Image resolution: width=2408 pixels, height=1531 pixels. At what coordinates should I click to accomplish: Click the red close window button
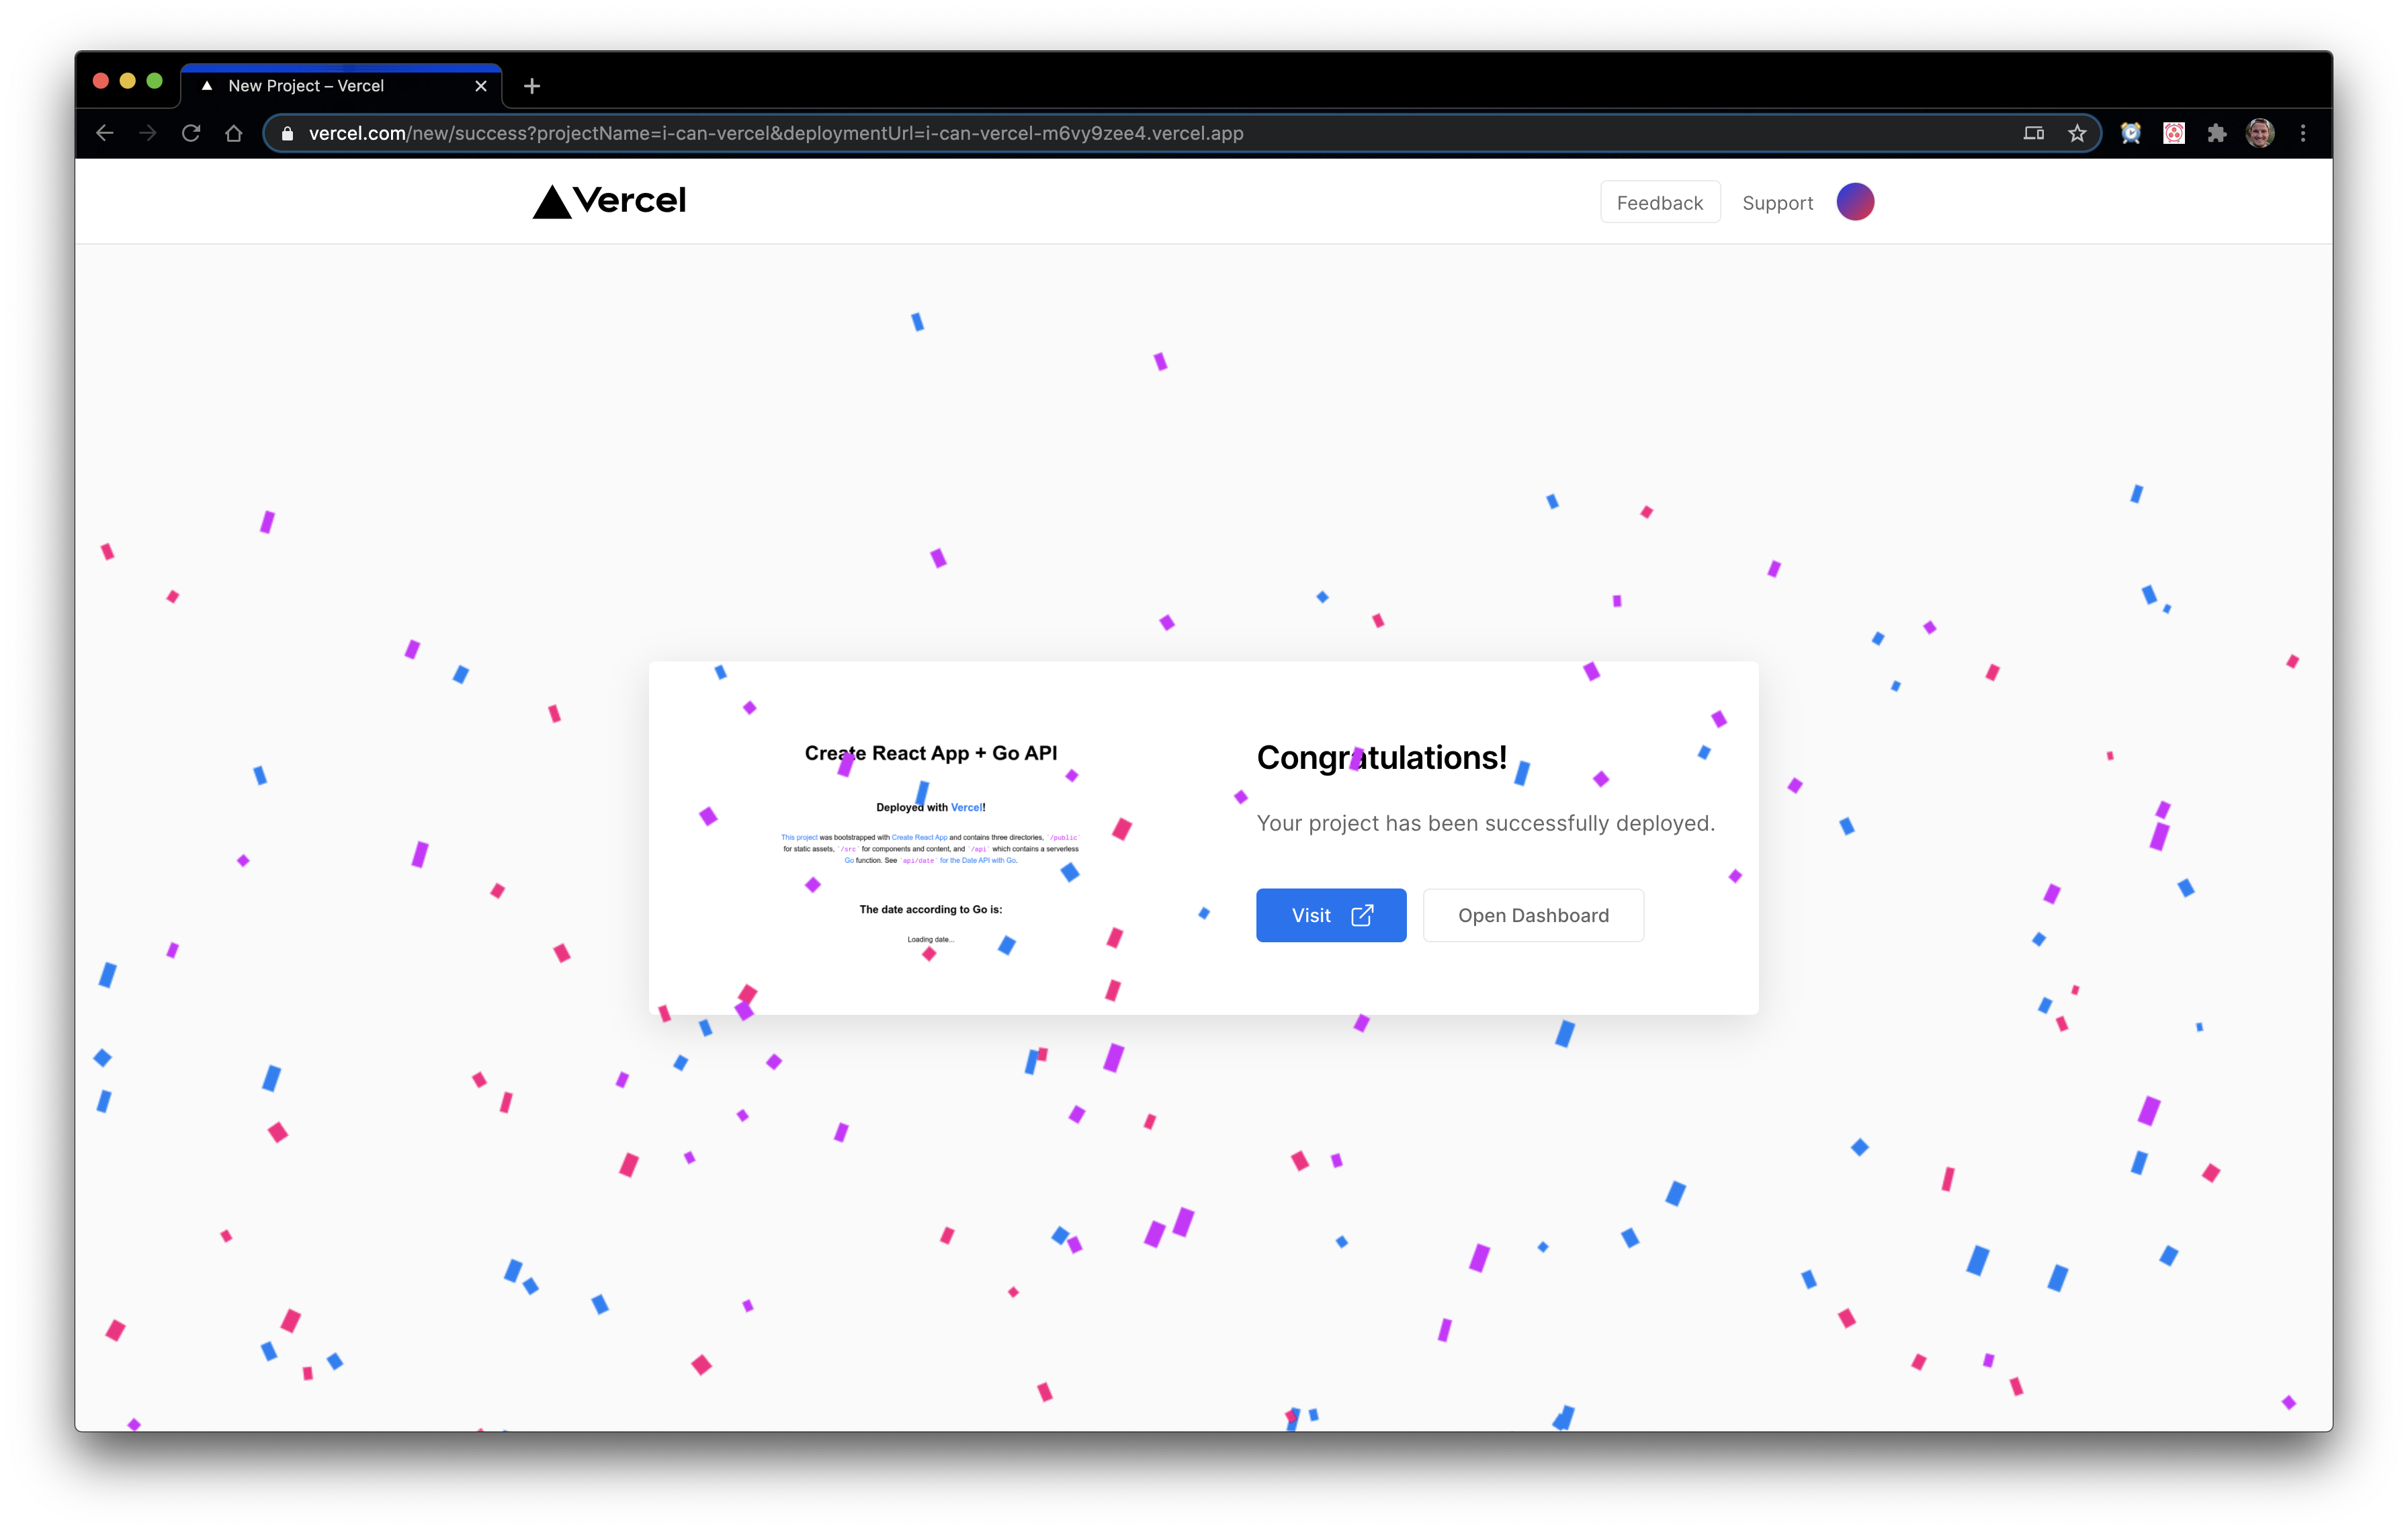point(101,81)
